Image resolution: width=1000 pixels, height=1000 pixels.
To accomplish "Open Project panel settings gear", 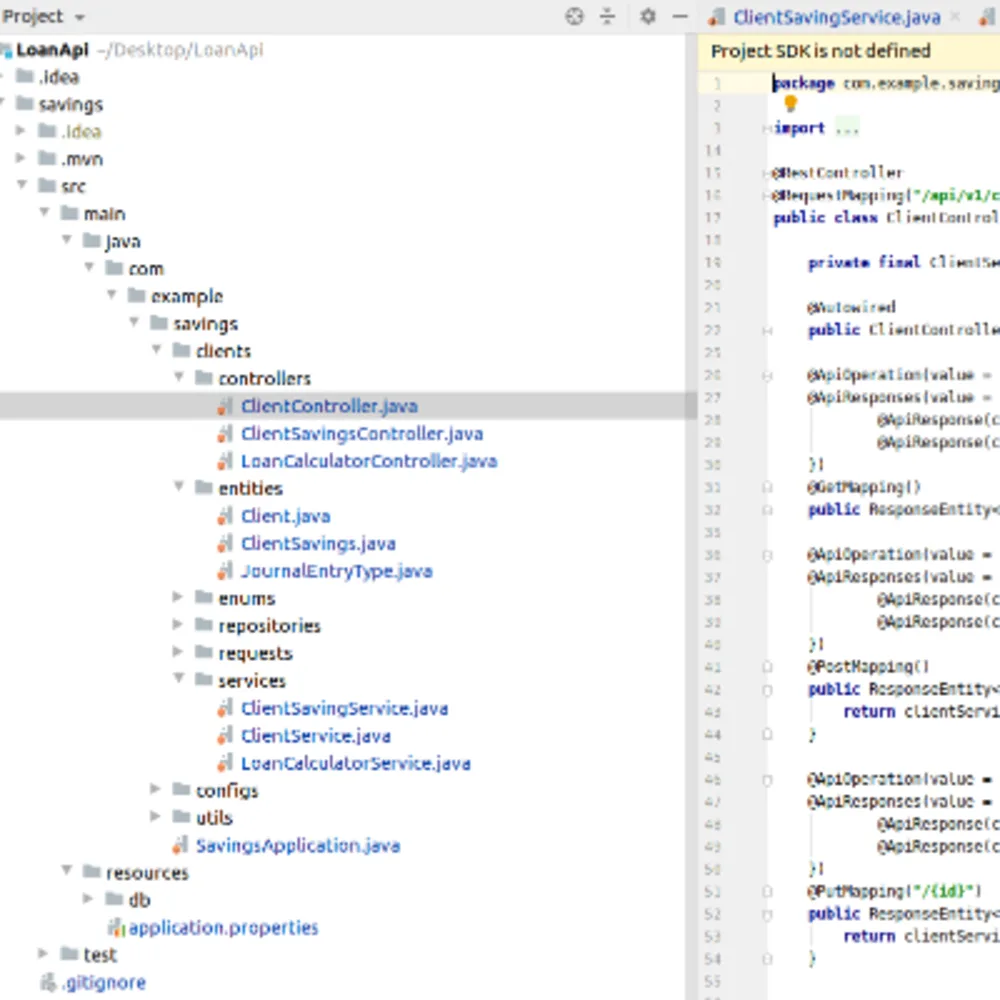I will 647,16.
